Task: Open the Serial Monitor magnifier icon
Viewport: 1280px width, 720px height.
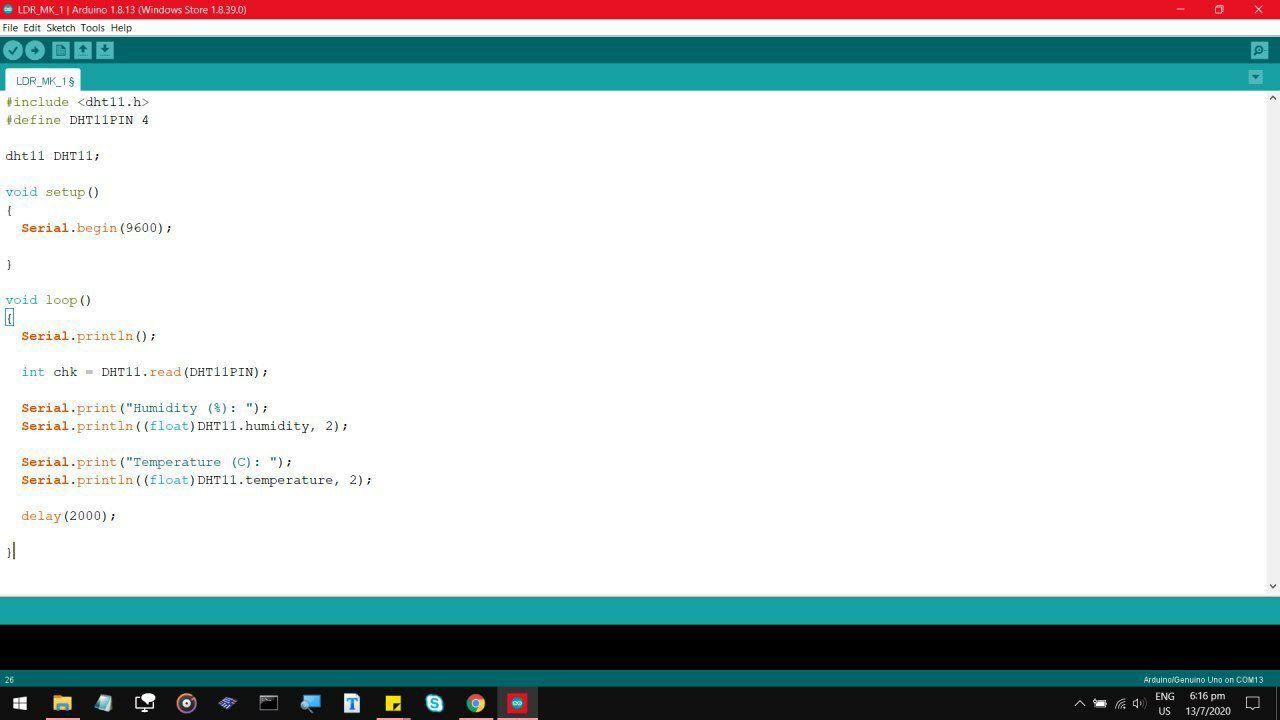Action: coord(1259,50)
